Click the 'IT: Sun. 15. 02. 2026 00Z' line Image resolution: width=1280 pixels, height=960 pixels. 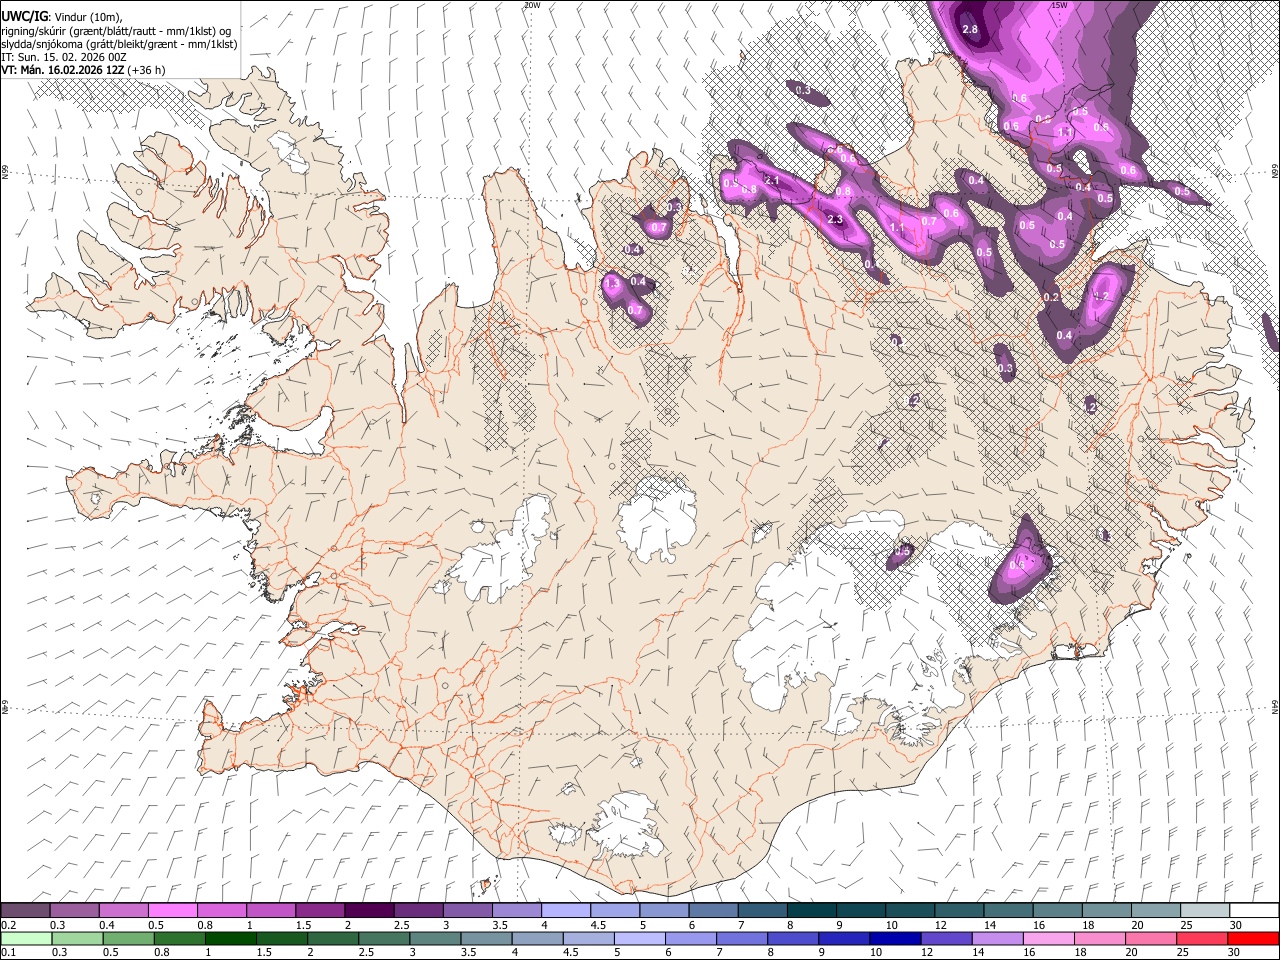click(63, 57)
